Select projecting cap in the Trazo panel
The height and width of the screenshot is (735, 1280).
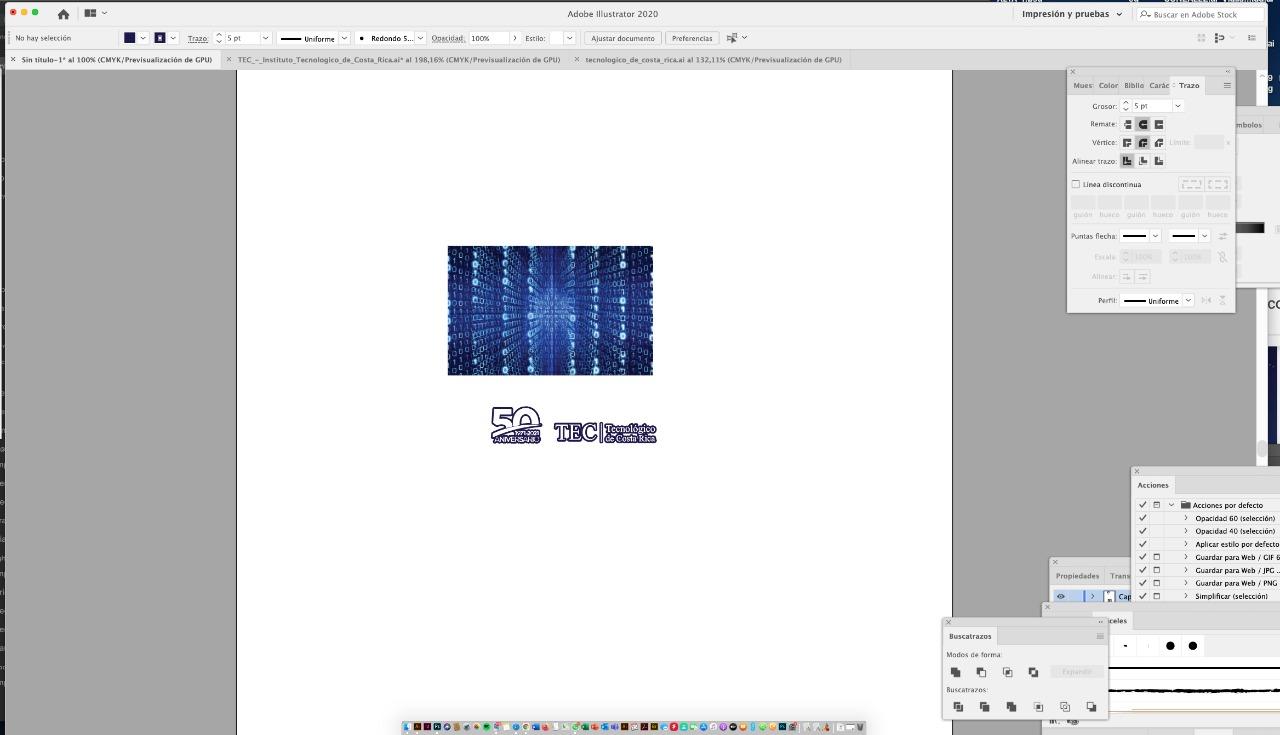click(x=1159, y=124)
